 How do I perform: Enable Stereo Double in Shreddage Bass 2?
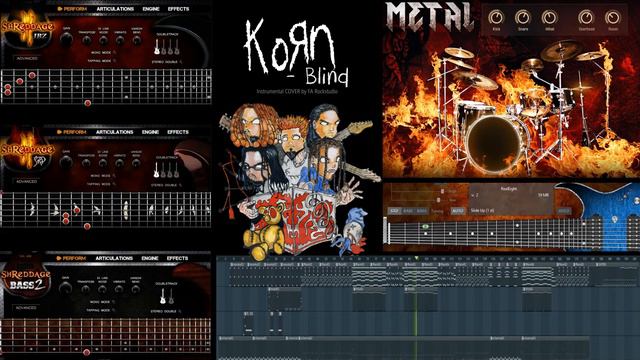[180, 311]
